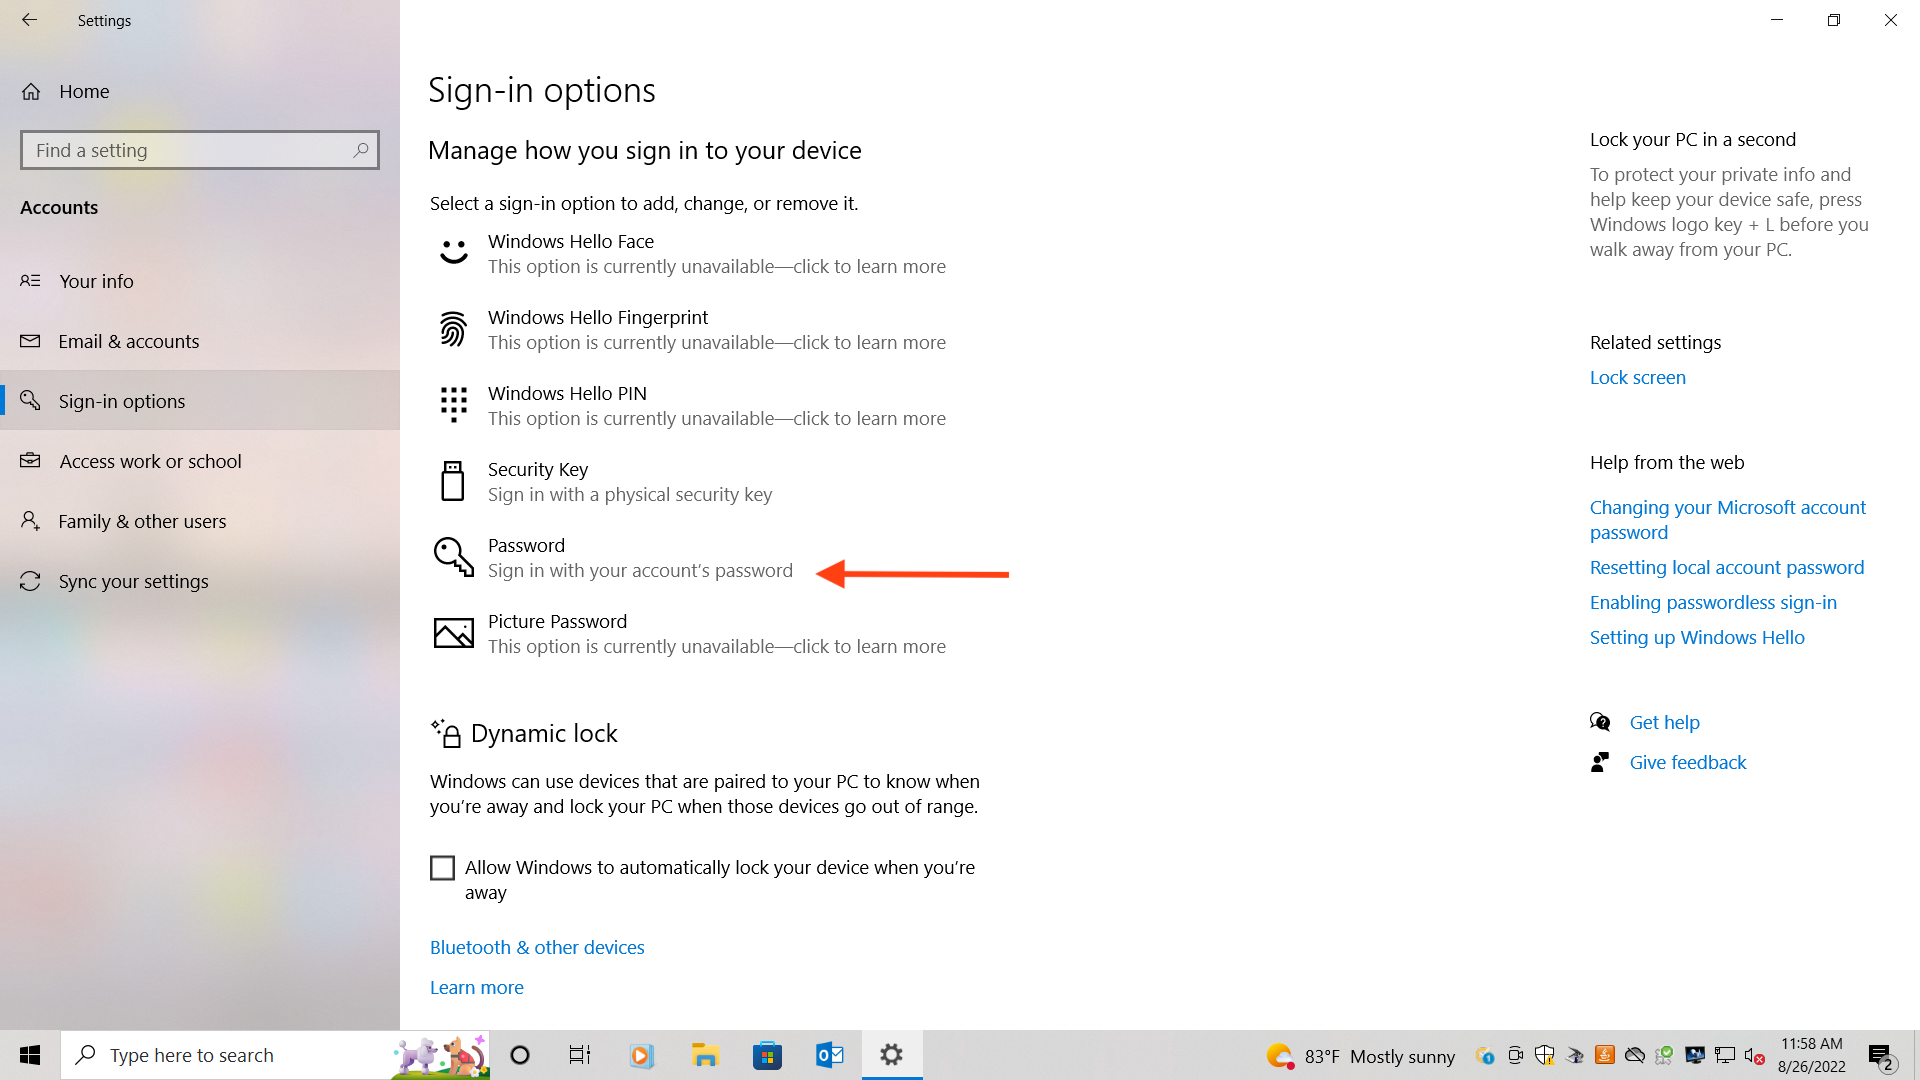Open Email & accounts page
The height and width of the screenshot is (1080, 1920).
pos(200,341)
